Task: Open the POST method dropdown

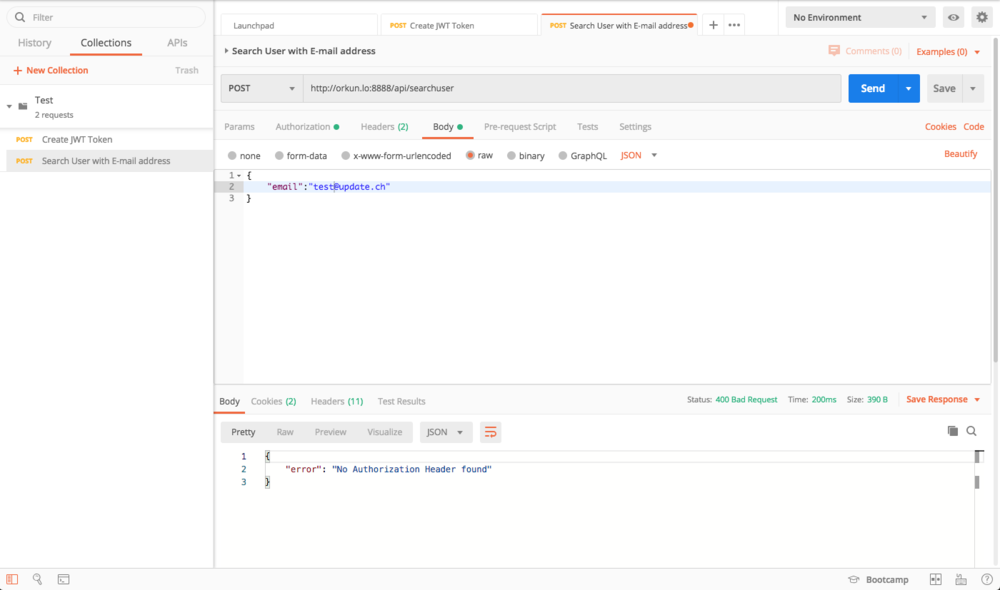Action: (261, 88)
